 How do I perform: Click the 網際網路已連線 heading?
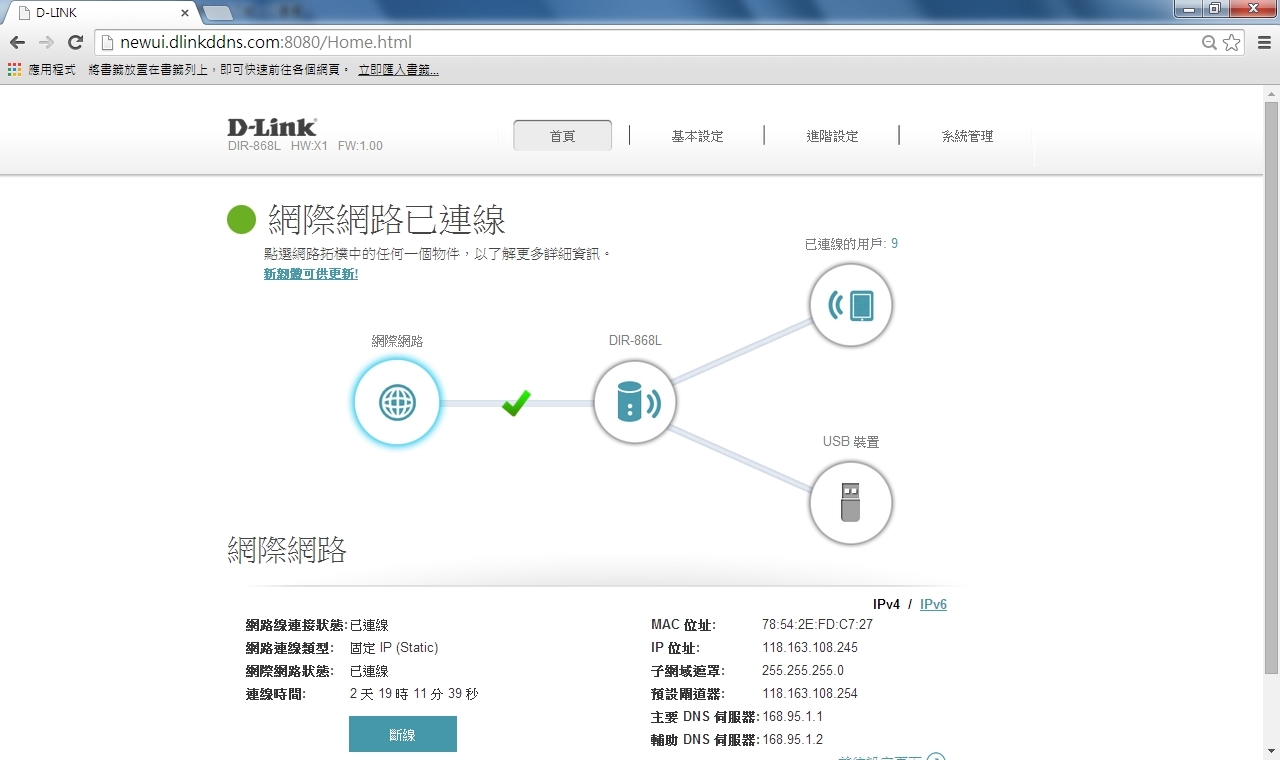[x=386, y=219]
